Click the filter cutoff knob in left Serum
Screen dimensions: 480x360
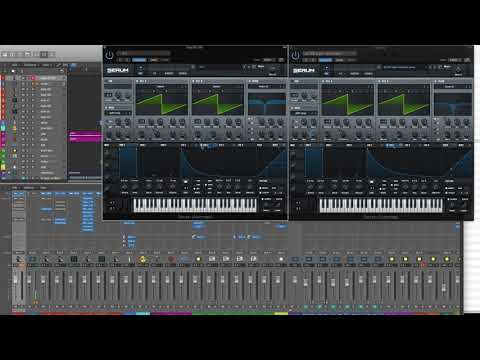point(262,122)
